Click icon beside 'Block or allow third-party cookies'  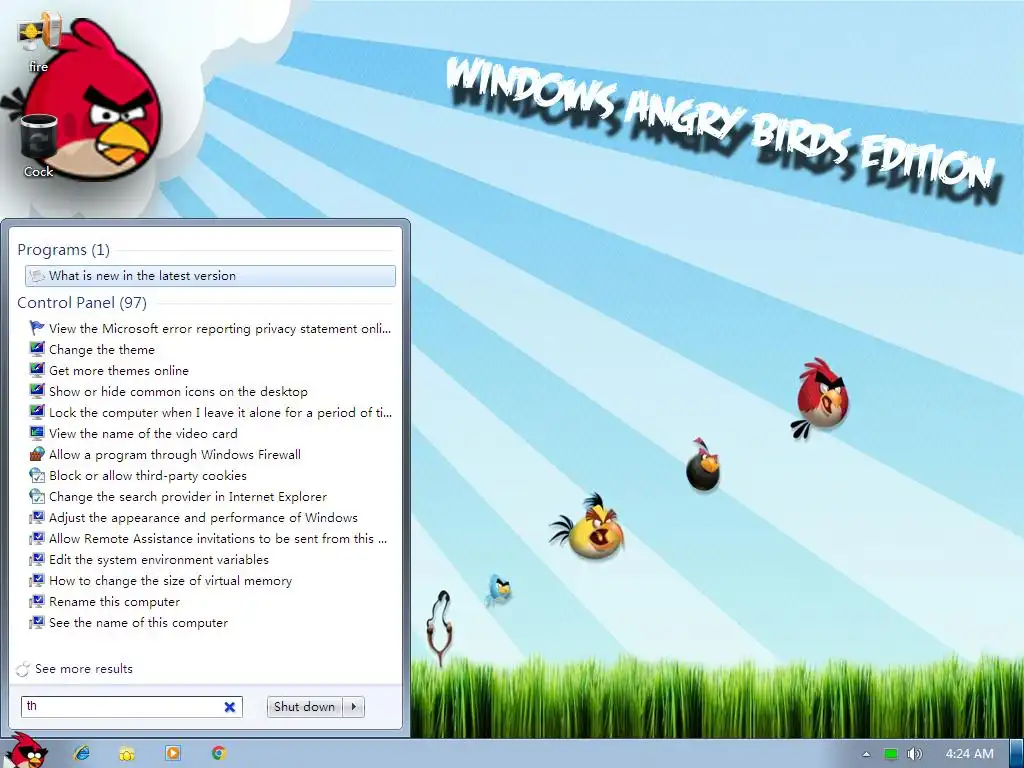point(37,475)
